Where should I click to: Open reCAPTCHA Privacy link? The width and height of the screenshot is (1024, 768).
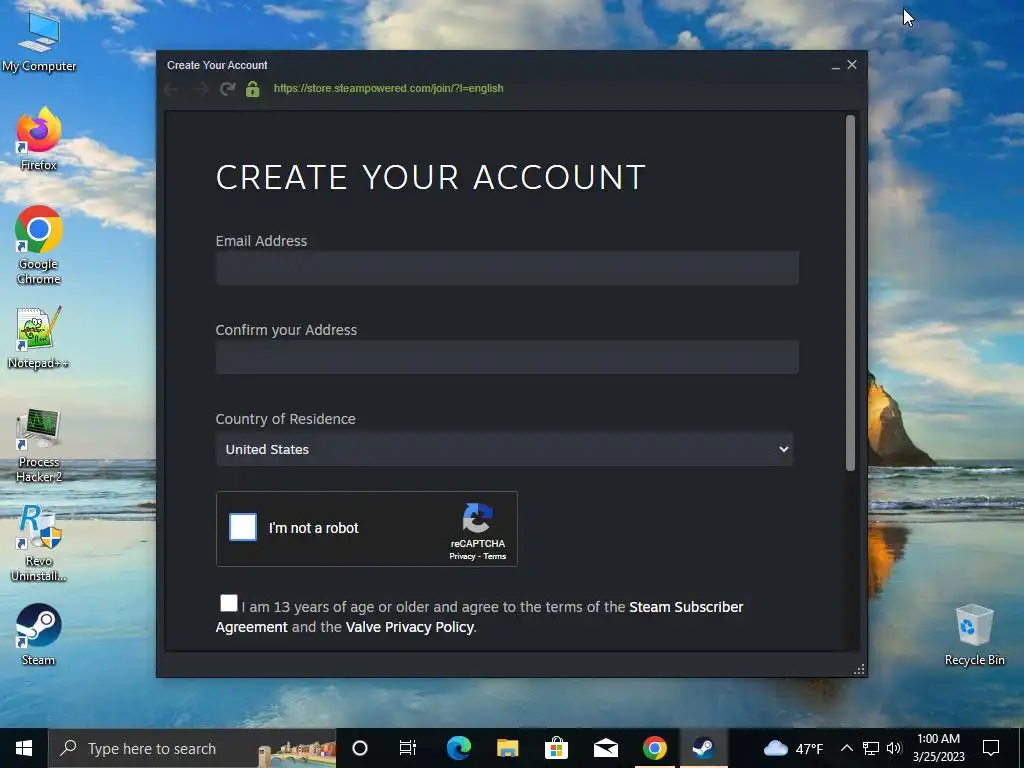tap(462, 556)
